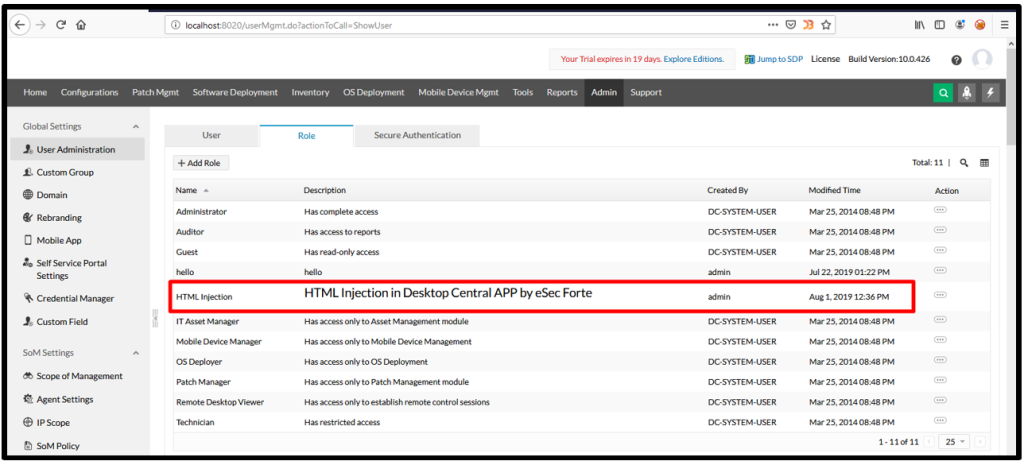Open Credential Manager in the sidebar
The image size is (1024, 461).
[x=75, y=298]
